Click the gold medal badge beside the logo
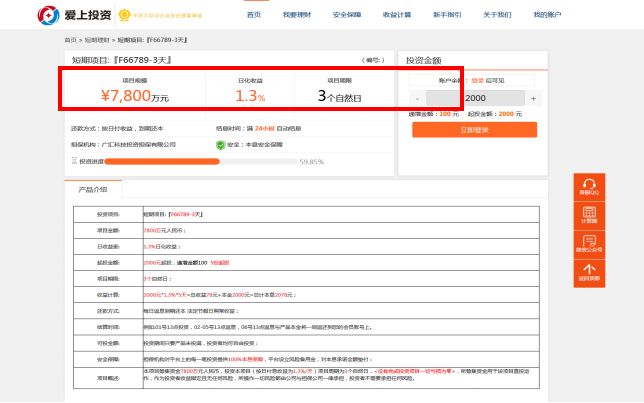This screenshot has width=644, height=403. pyautogui.click(x=124, y=15)
